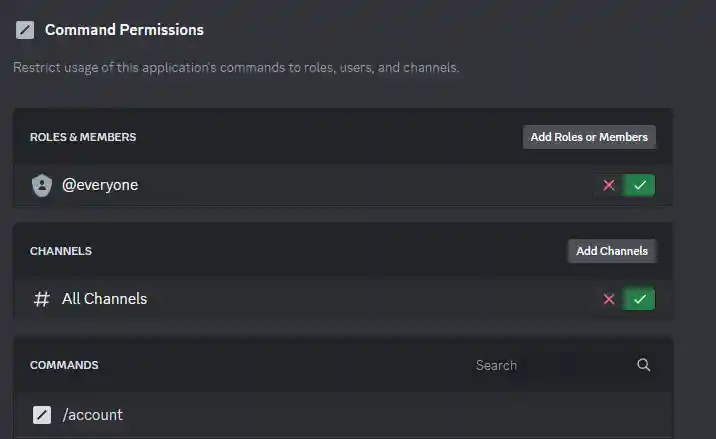Click the Command Permissions header slash icon
This screenshot has width=716, height=439.
point(25,30)
